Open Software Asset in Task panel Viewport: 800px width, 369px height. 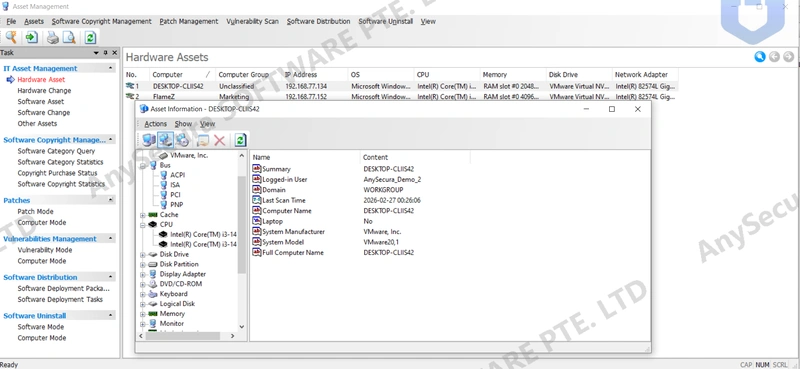[x=41, y=102]
